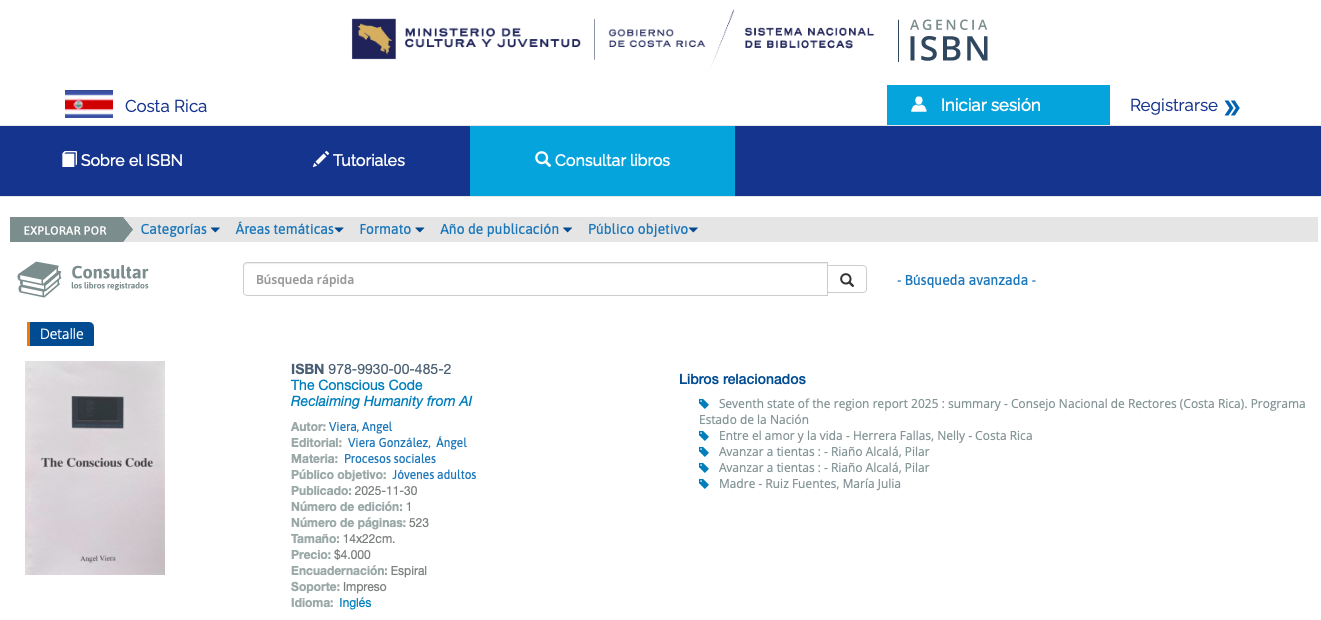Expand the Categorías dropdown
The image size is (1321, 620).
pos(180,229)
